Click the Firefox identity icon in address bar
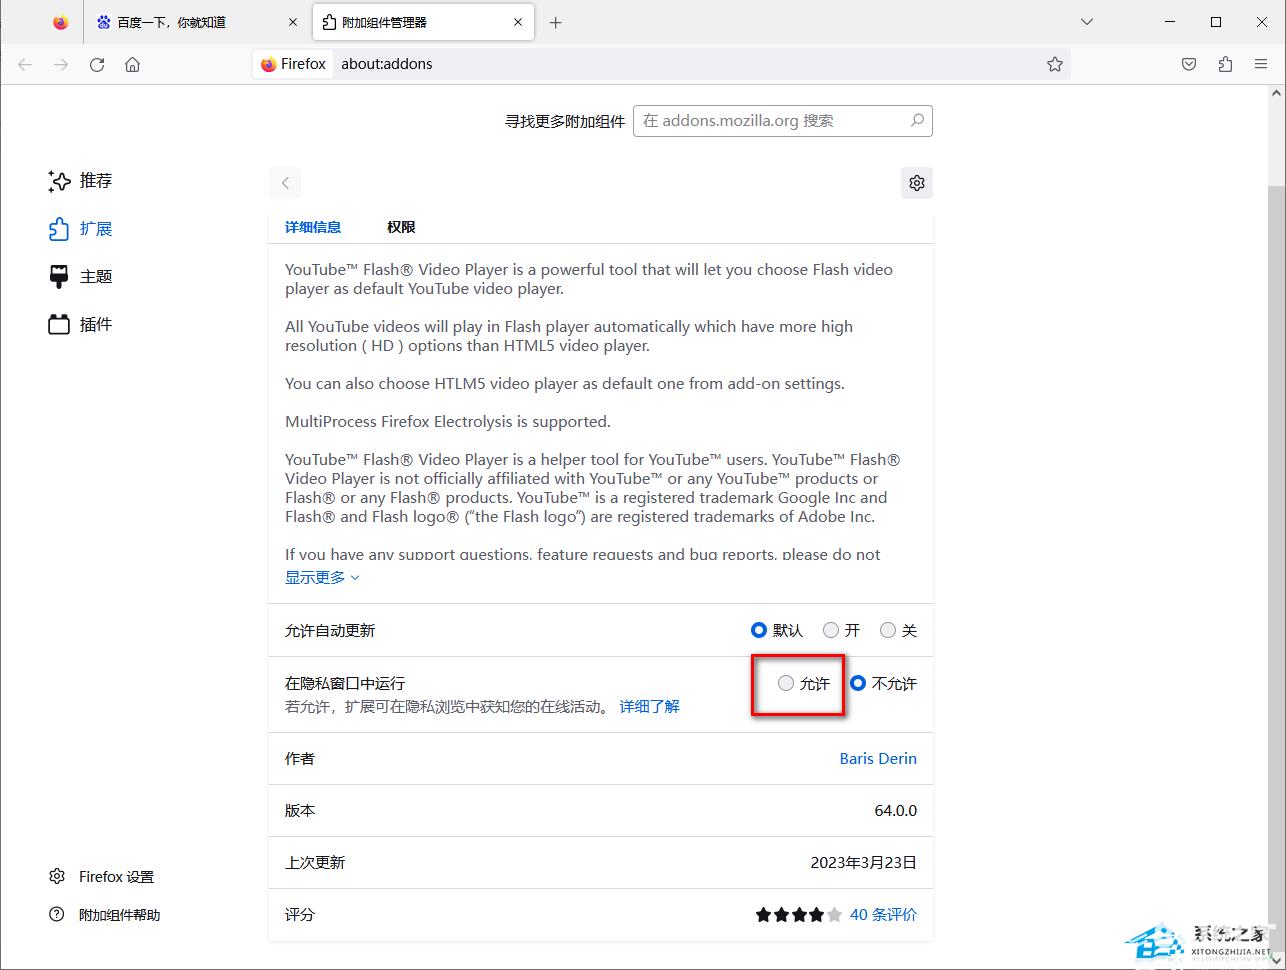Image resolution: width=1286 pixels, height=970 pixels. tap(293, 64)
